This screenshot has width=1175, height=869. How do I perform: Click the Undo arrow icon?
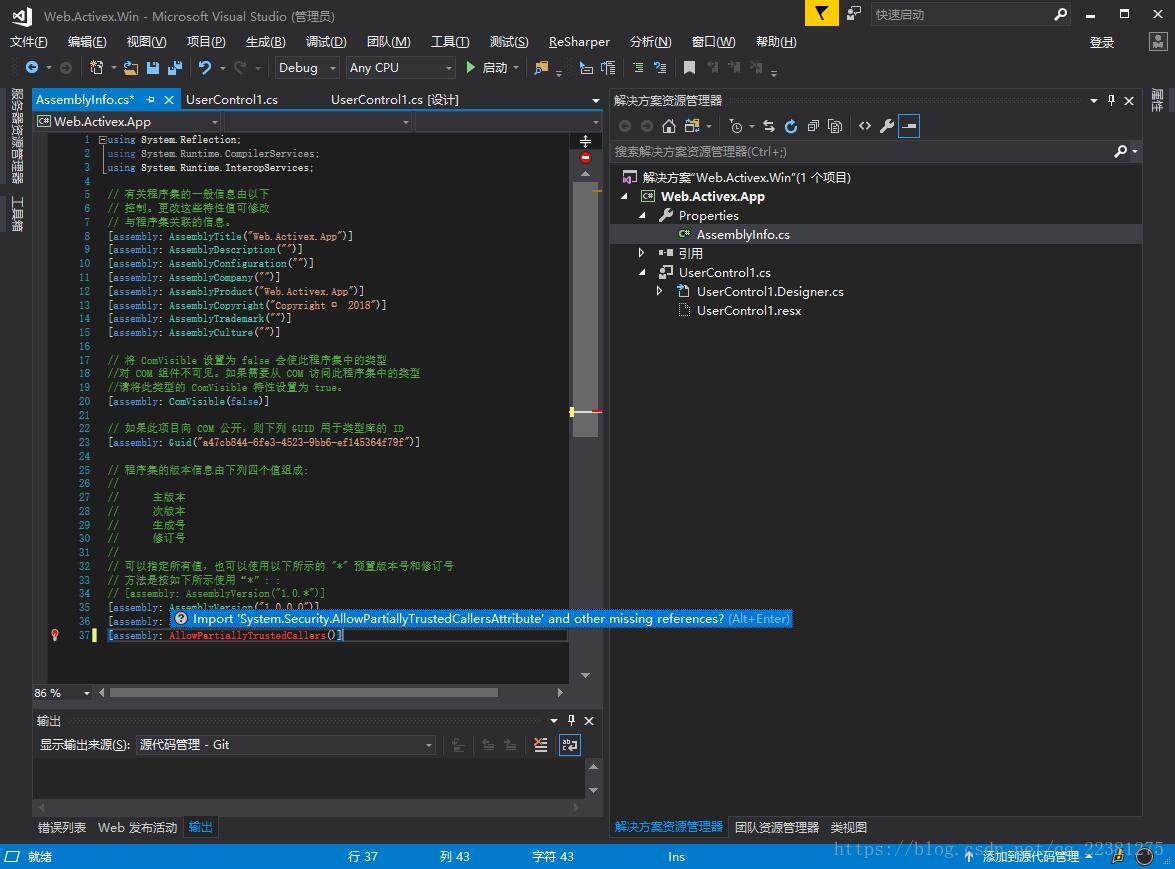tap(205, 67)
